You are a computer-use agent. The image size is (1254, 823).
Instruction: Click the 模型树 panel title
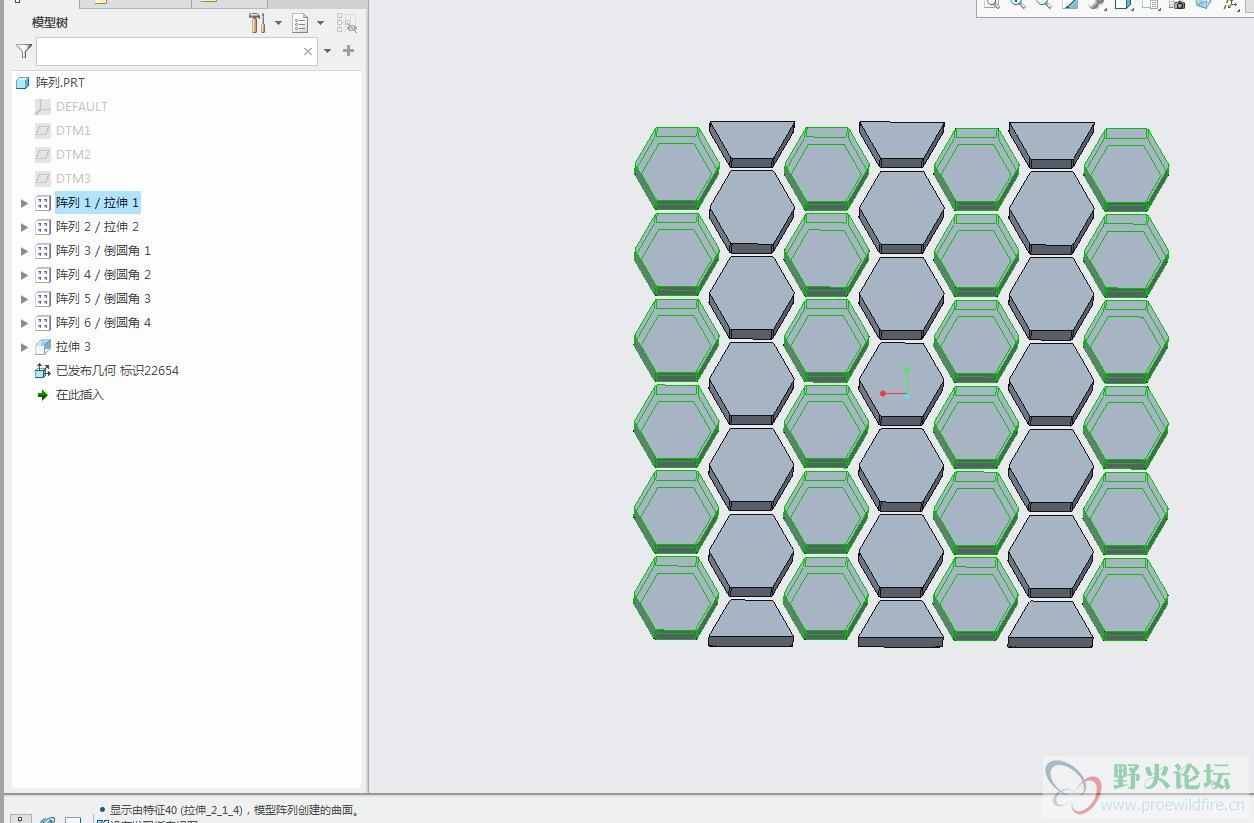(50, 22)
